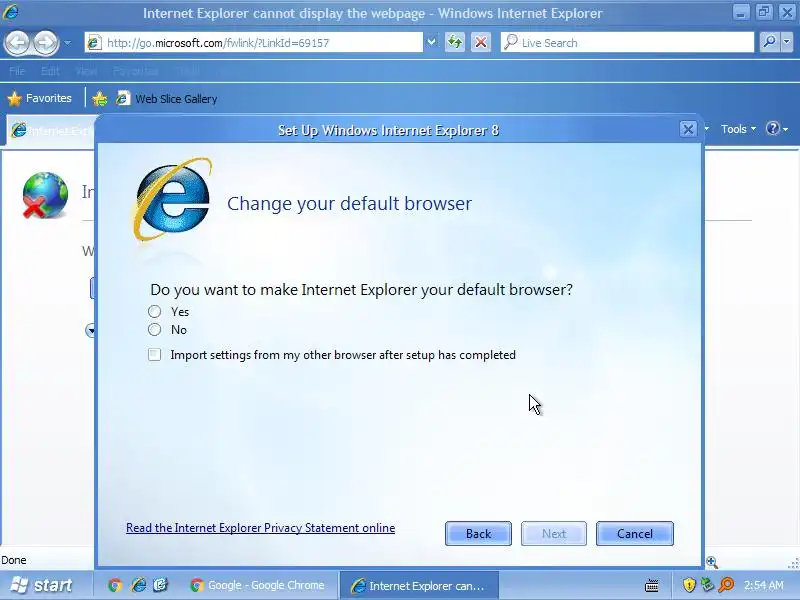Image resolution: width=800 pixels, height=600 pixels.
Task: Click the Help question mark icon
Action: pos(772,129)
